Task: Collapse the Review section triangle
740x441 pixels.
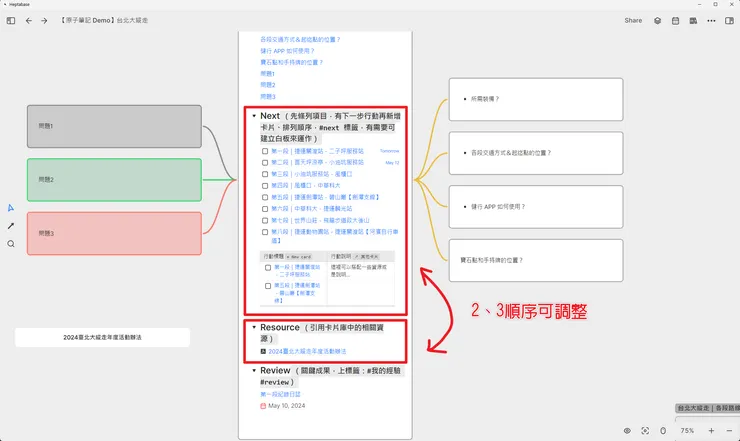Action: tap(254, 370)
